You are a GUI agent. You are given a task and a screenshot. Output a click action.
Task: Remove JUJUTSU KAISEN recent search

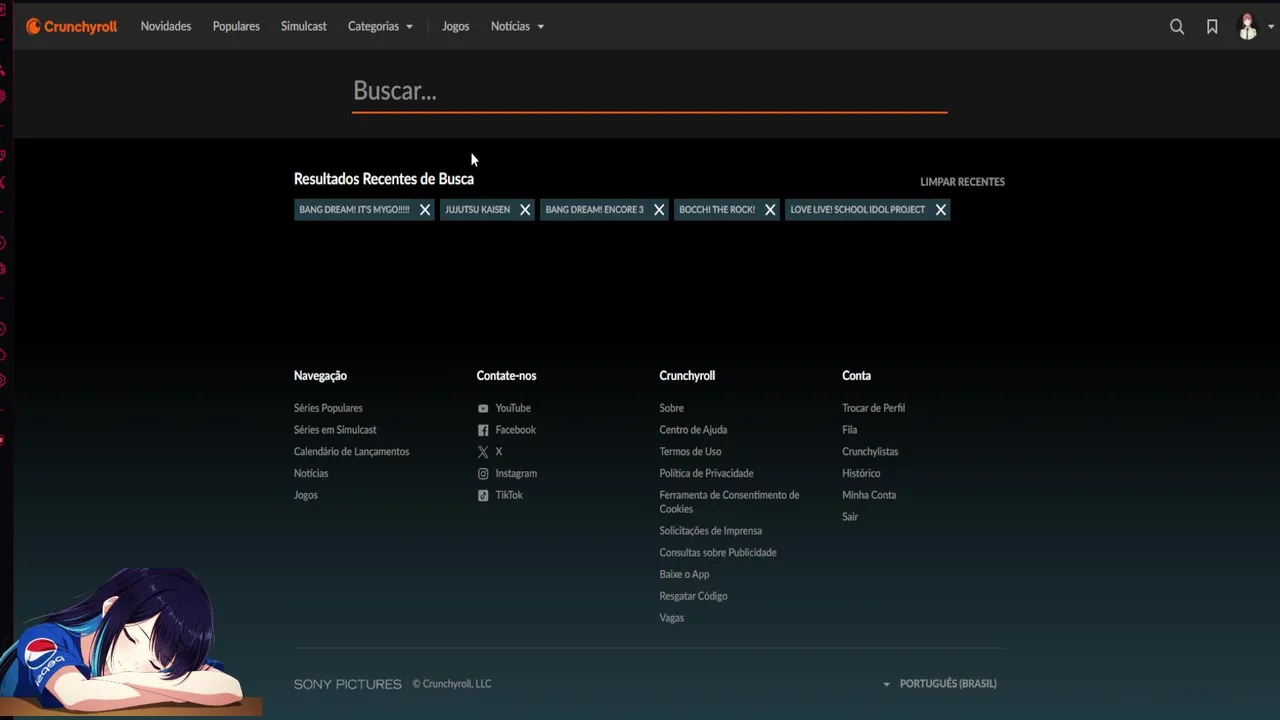pyautogui.click(x=525, y=210)
